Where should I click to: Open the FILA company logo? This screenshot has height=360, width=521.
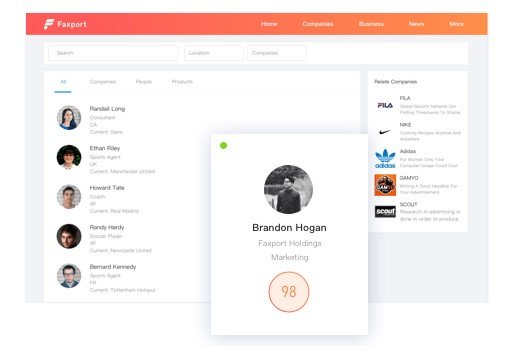click(x=385, y=105)
